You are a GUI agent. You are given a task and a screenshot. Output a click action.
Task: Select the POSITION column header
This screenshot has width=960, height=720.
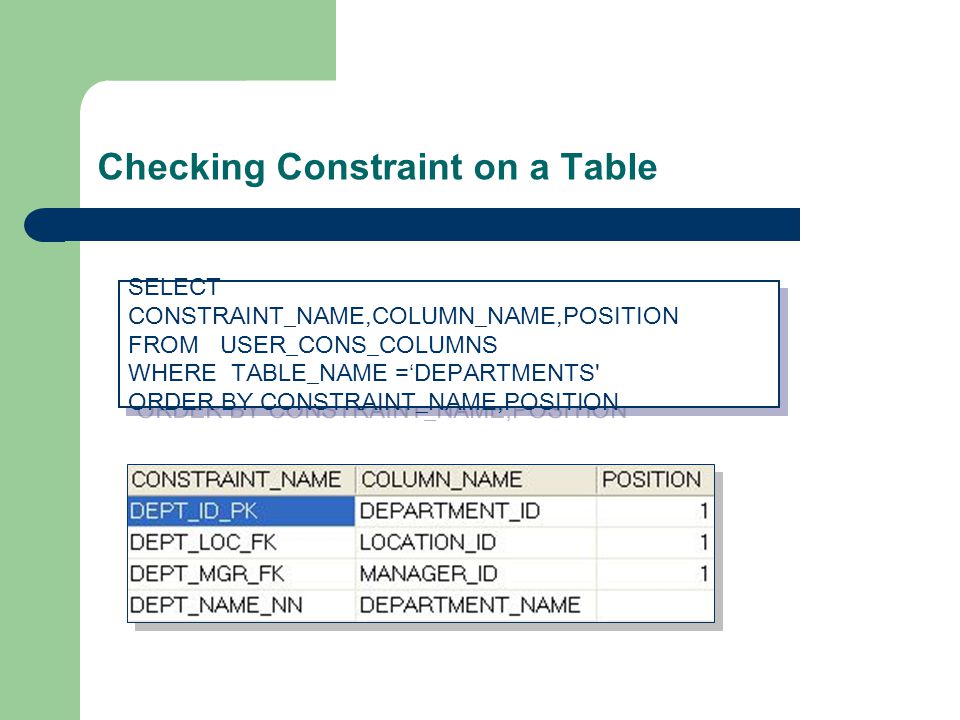(x=655, y=480)
